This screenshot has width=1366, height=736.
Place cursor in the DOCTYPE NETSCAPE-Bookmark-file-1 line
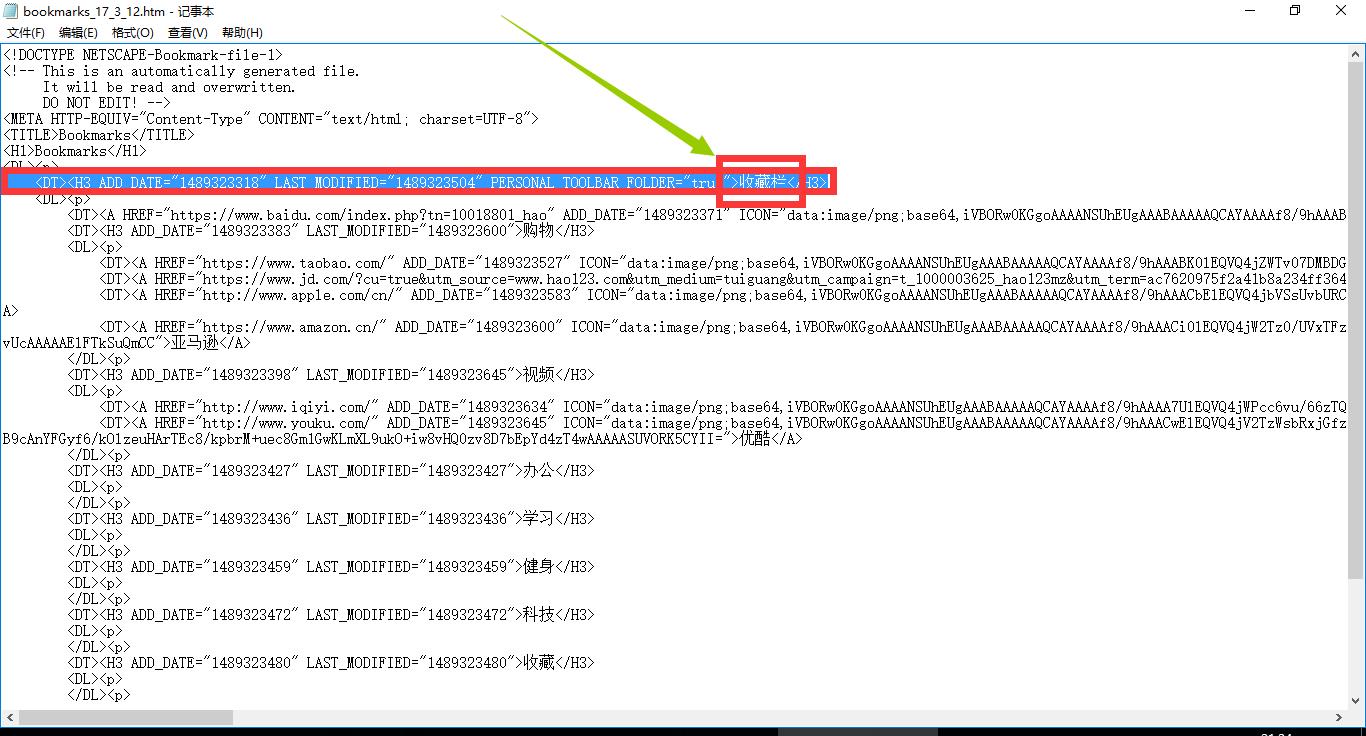pos(143,55)
